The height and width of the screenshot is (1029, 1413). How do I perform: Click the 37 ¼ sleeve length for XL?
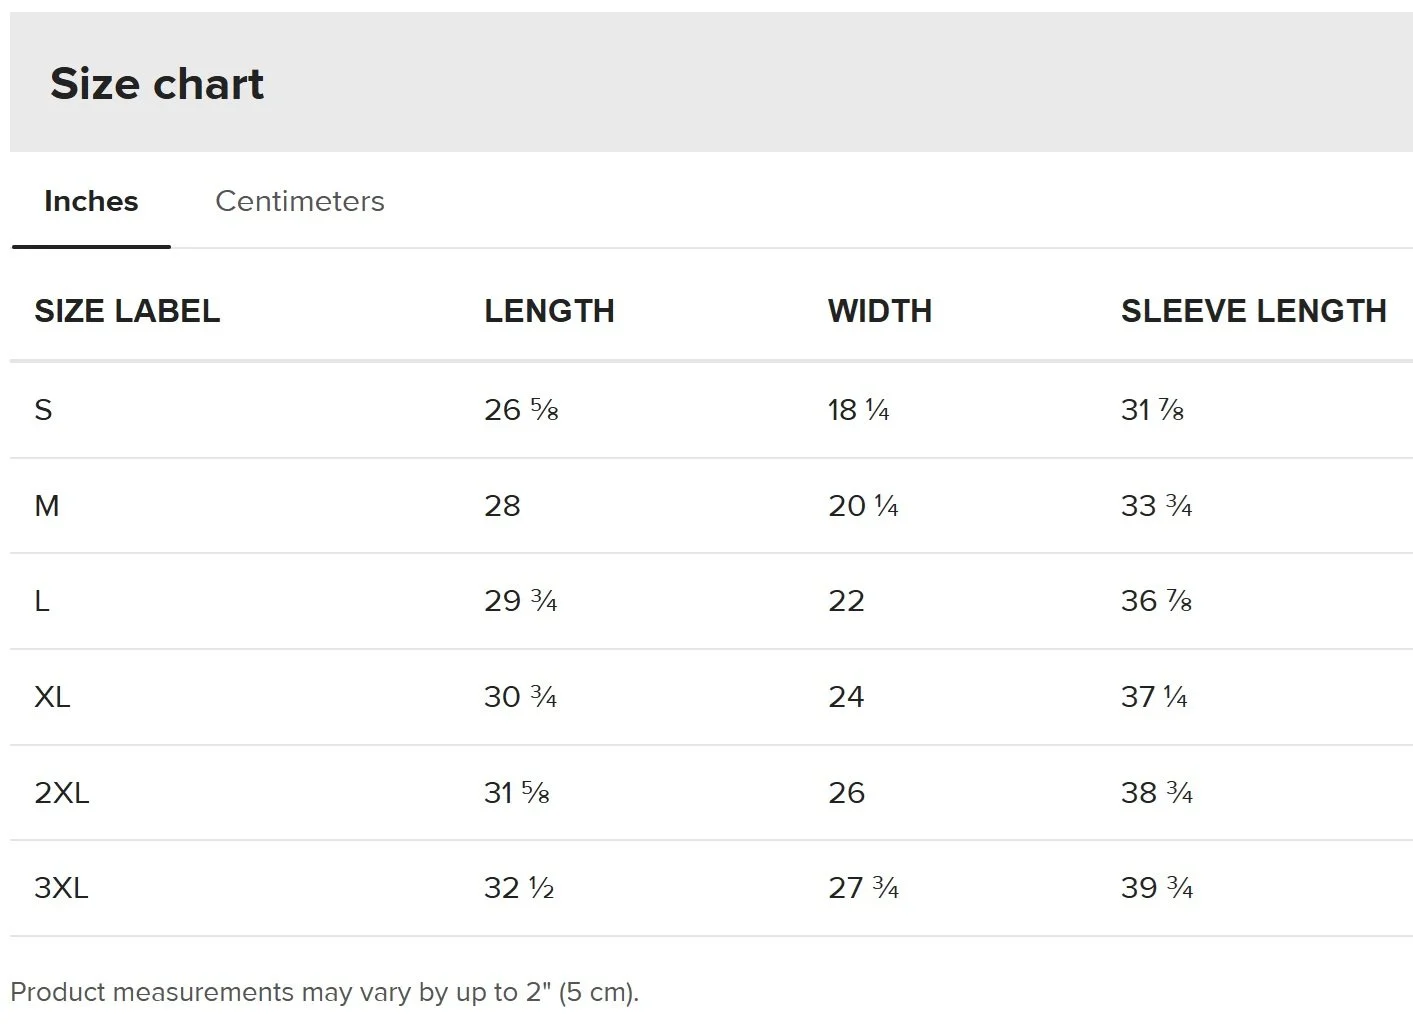[1154, 697]
